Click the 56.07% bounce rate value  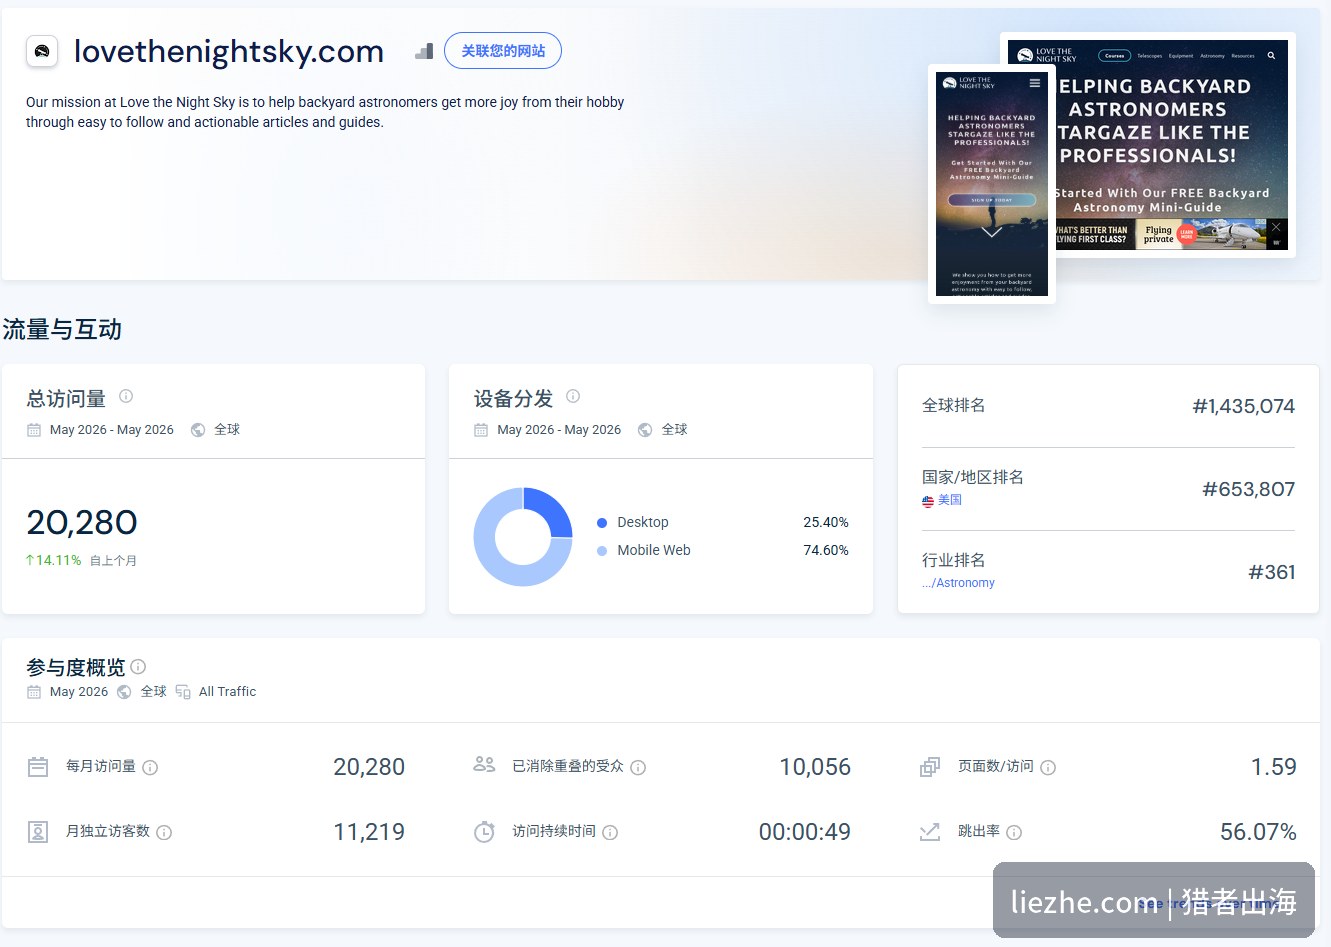[1258, 832]
